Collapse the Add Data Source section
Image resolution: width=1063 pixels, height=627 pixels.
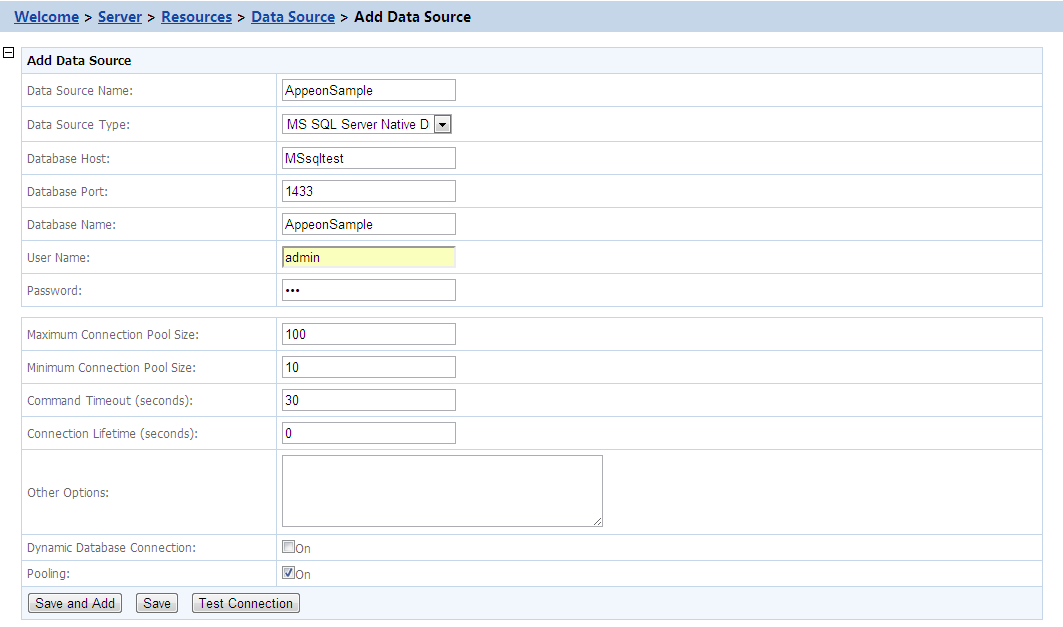pos(9,52)
